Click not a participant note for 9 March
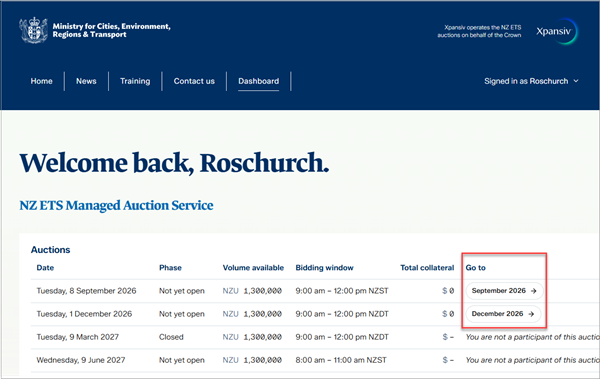600x379 pixels. coord(533,337)
